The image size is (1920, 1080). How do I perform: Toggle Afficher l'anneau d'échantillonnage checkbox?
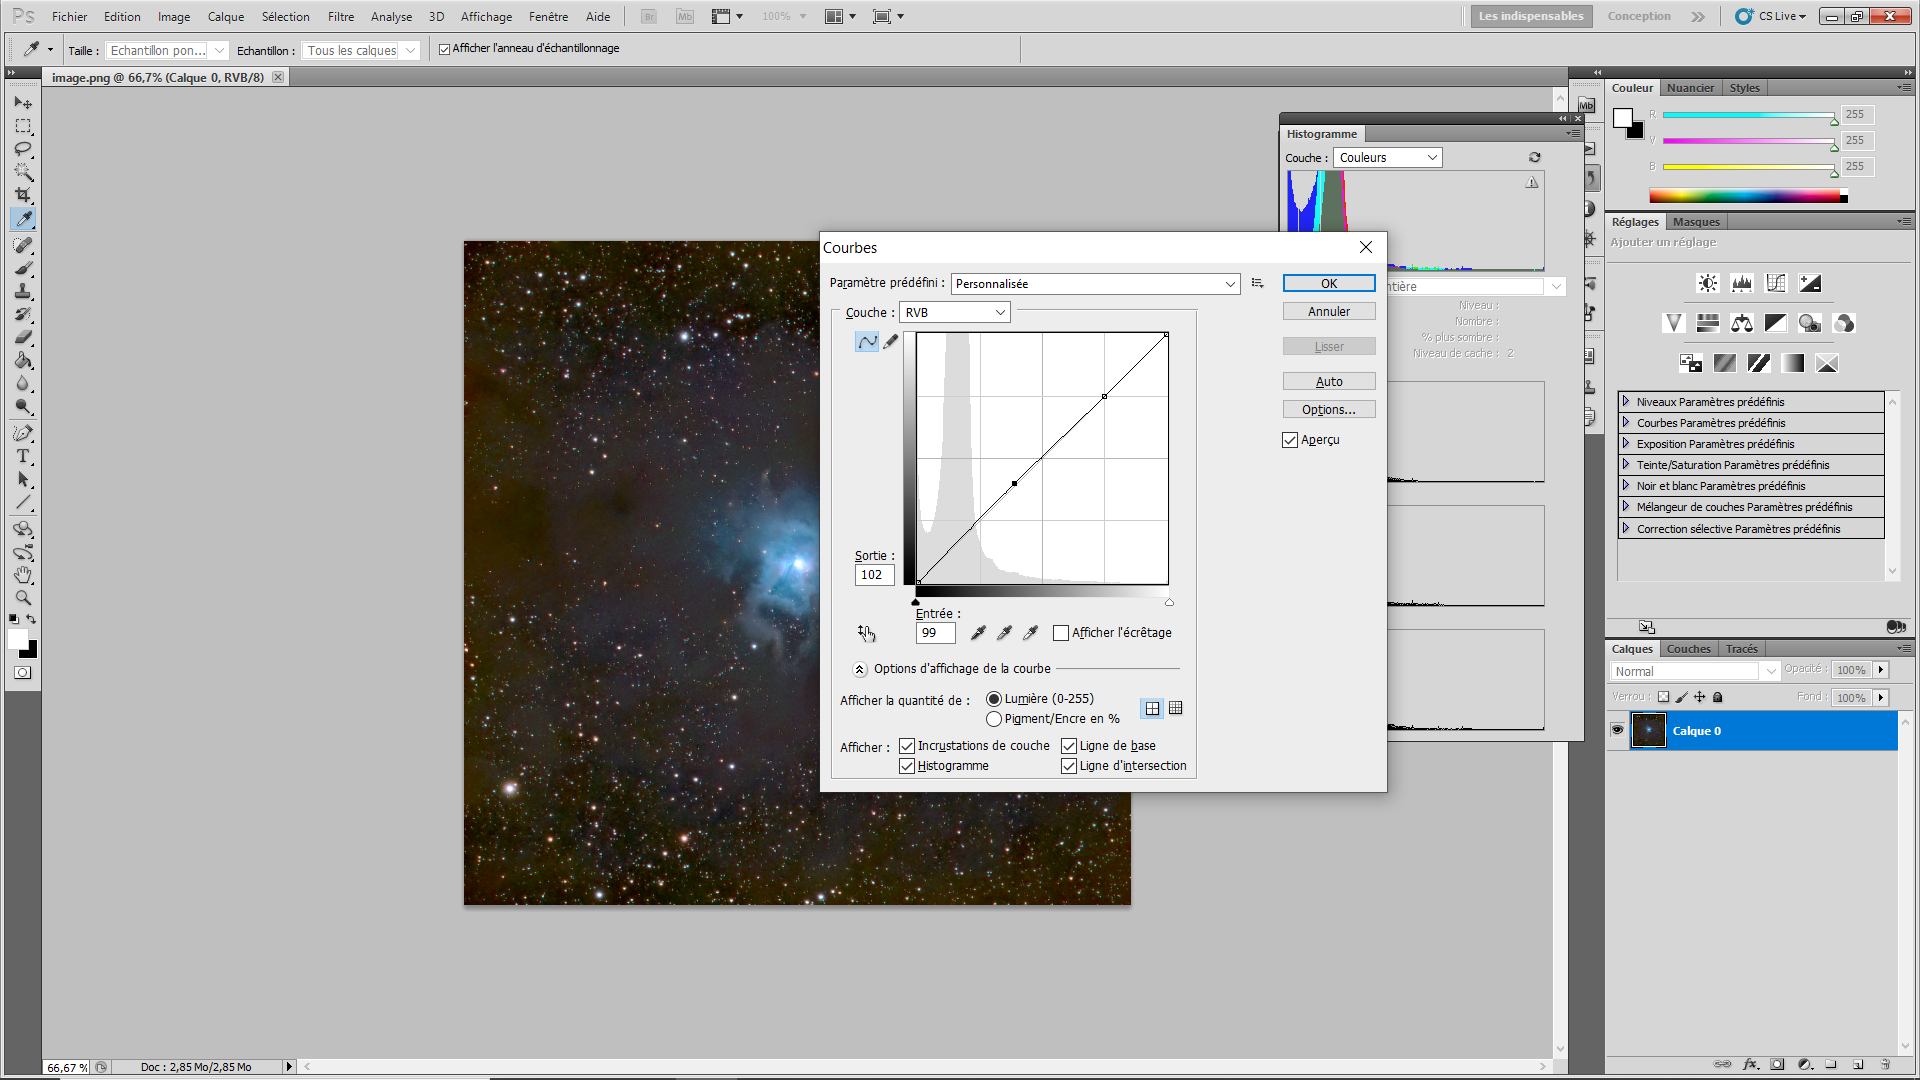445,49
